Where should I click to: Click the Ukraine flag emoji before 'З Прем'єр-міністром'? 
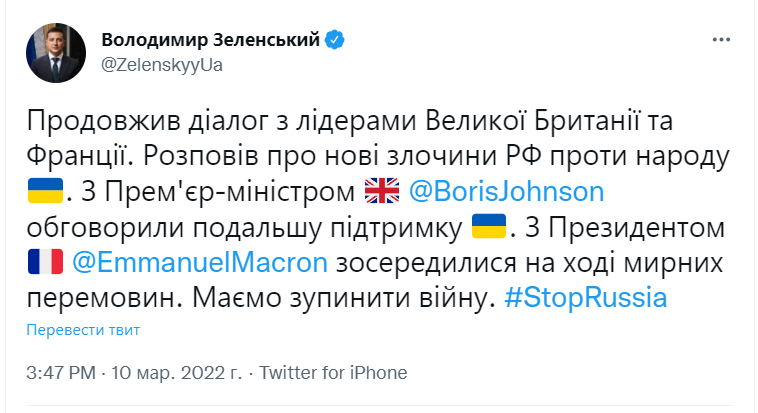pos(46,191)
